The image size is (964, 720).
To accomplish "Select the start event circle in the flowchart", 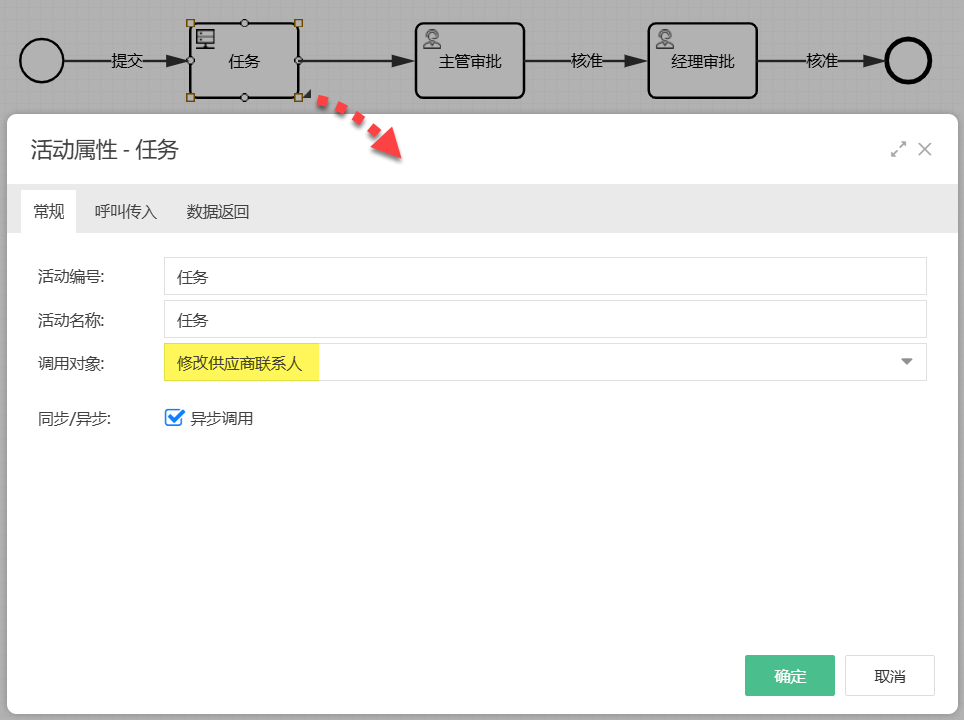I will click(x=41, y=61).
